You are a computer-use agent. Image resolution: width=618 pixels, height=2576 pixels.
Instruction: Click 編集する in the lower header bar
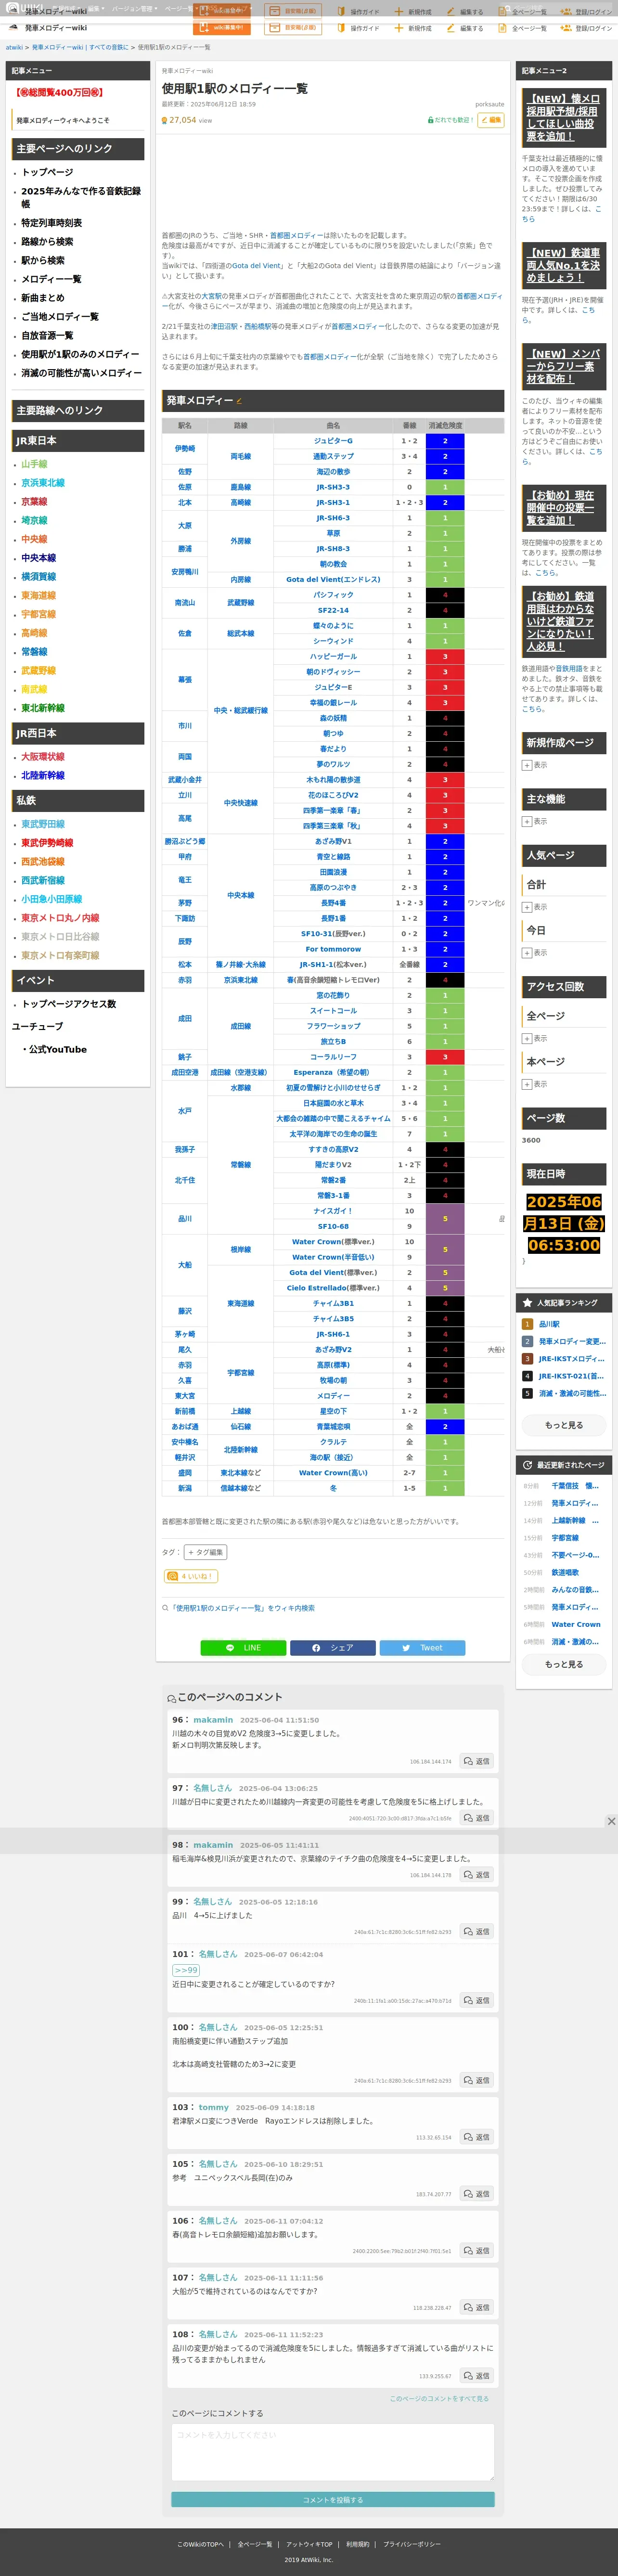click(x=465, y=28)
